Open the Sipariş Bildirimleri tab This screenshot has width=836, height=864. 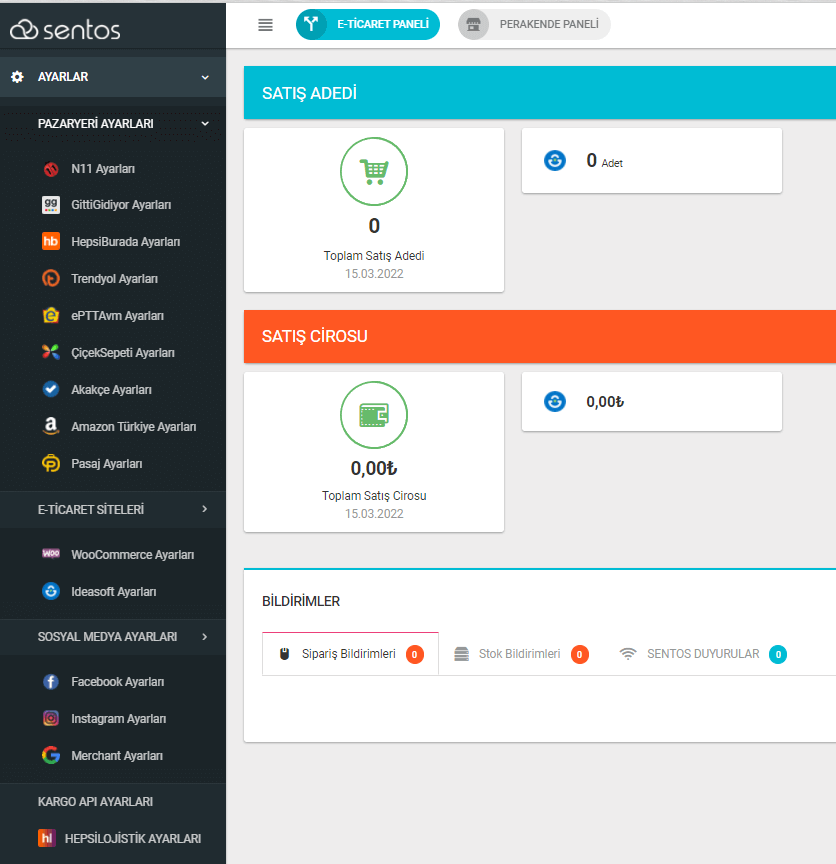click(350, 654)
